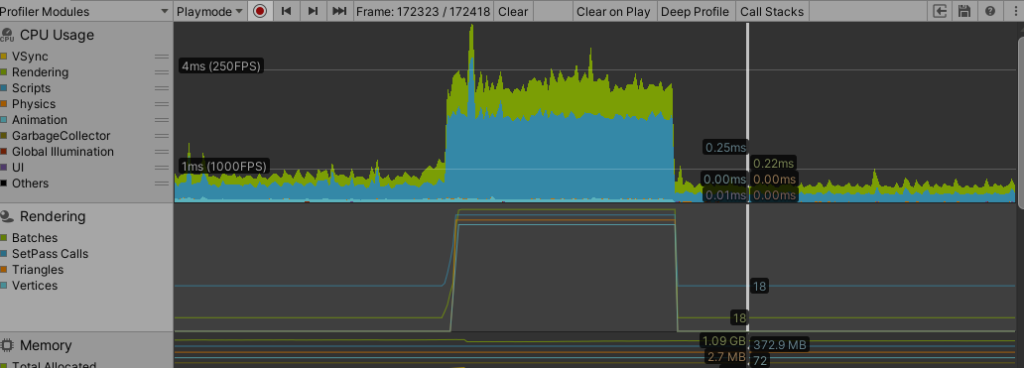Jump to the current frame

tap(339, 11)
